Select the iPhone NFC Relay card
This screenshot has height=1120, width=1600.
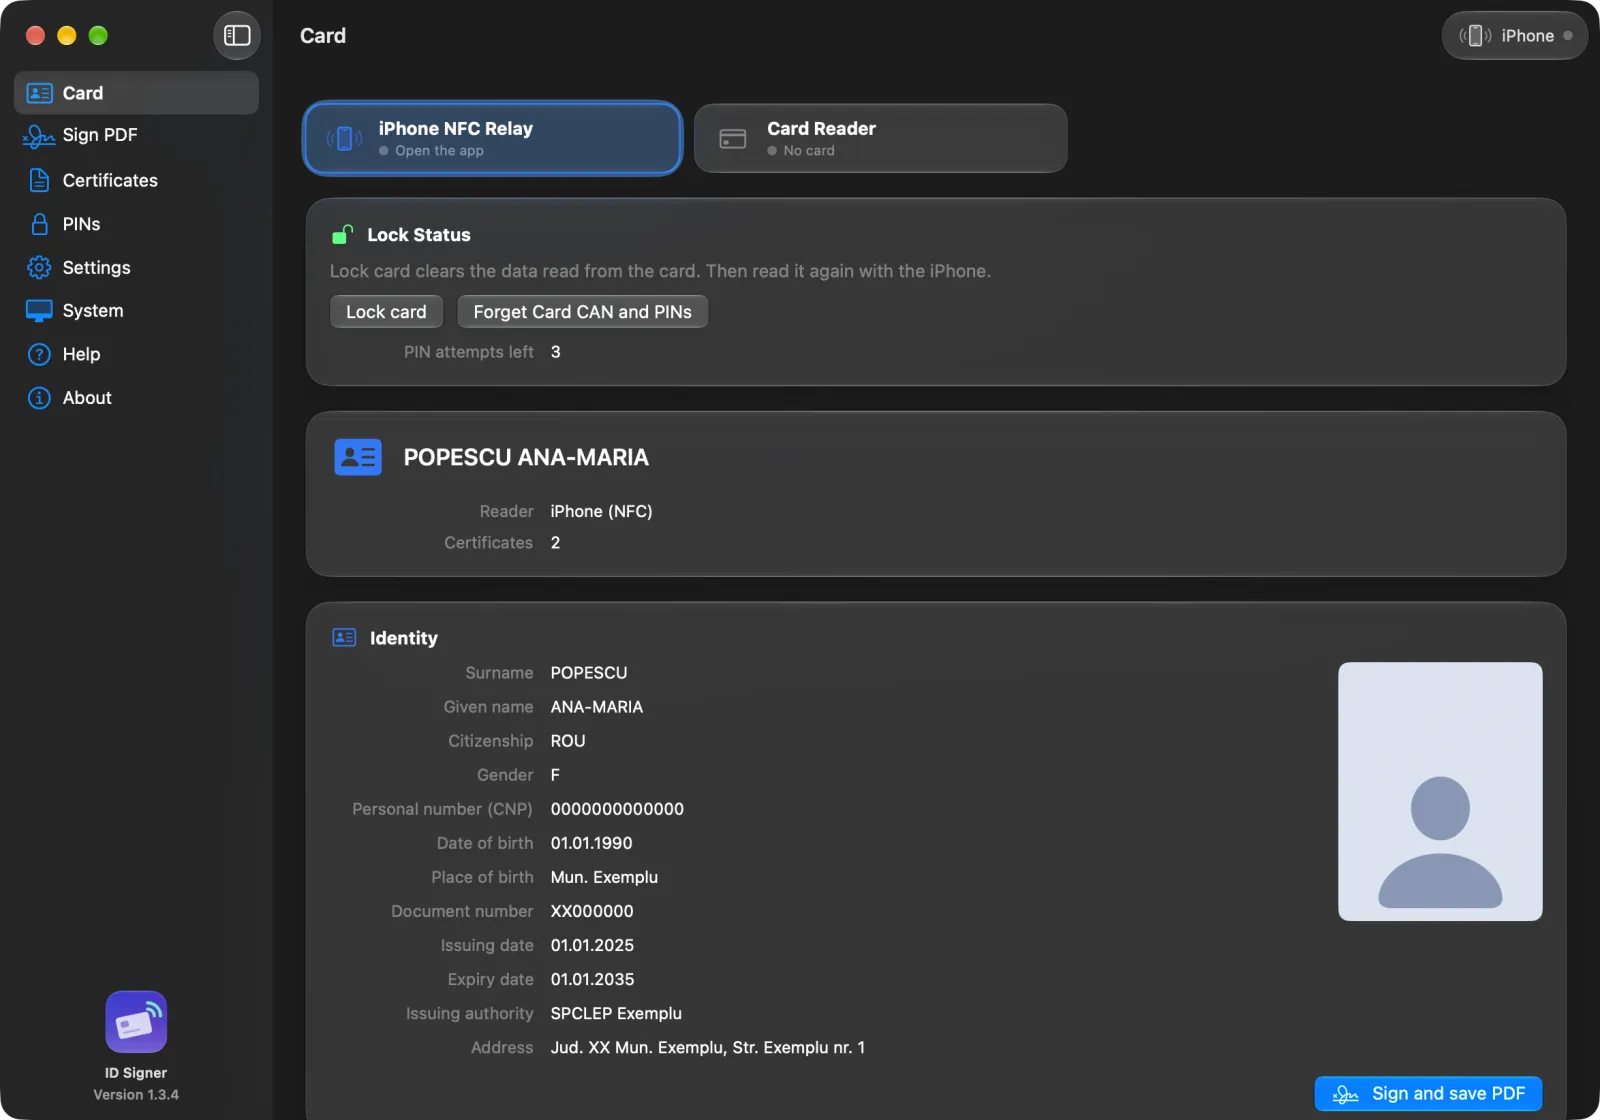492,138
